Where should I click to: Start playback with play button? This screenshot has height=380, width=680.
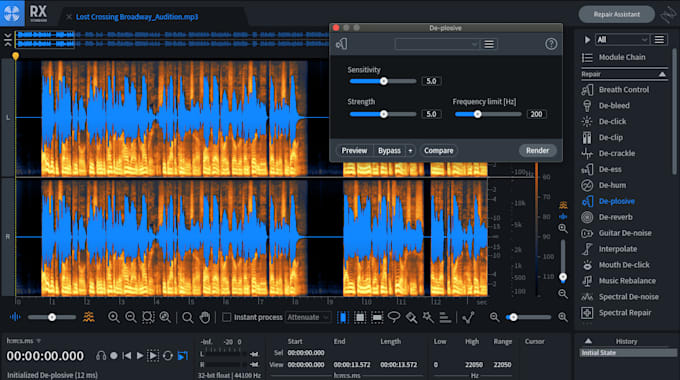pos(140,356)
